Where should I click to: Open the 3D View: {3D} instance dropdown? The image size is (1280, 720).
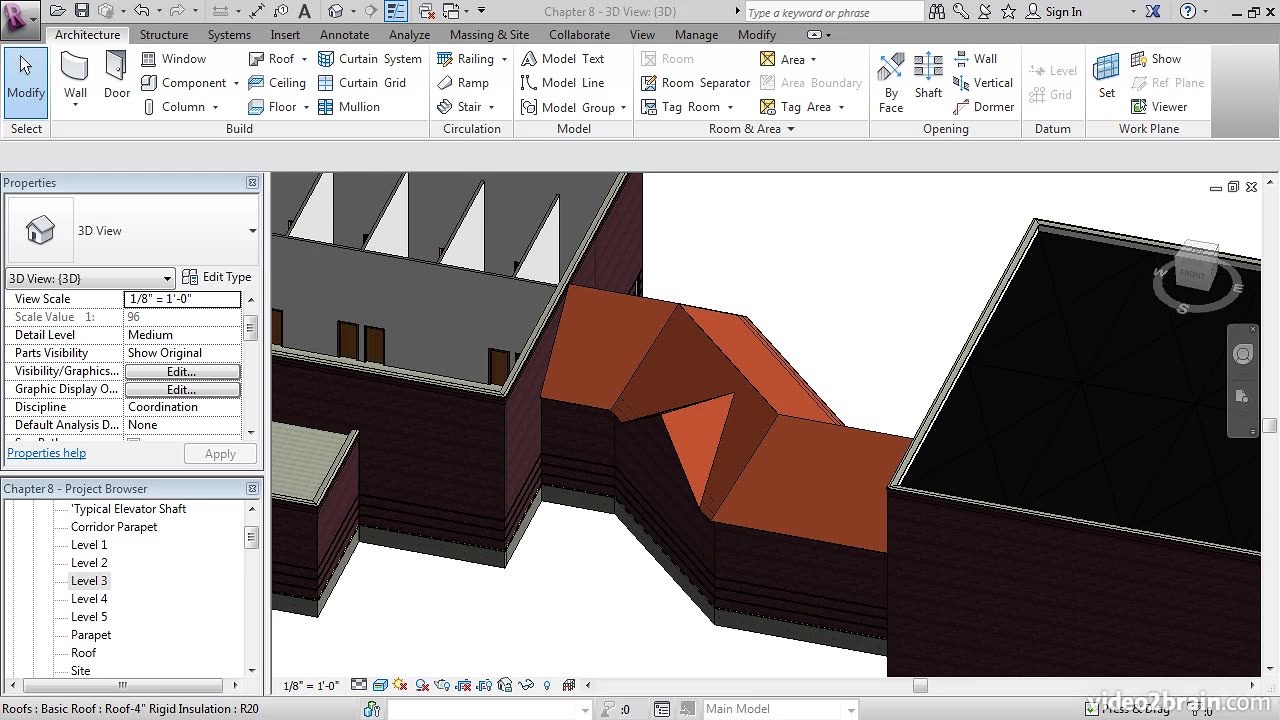[x=167, y=278]
